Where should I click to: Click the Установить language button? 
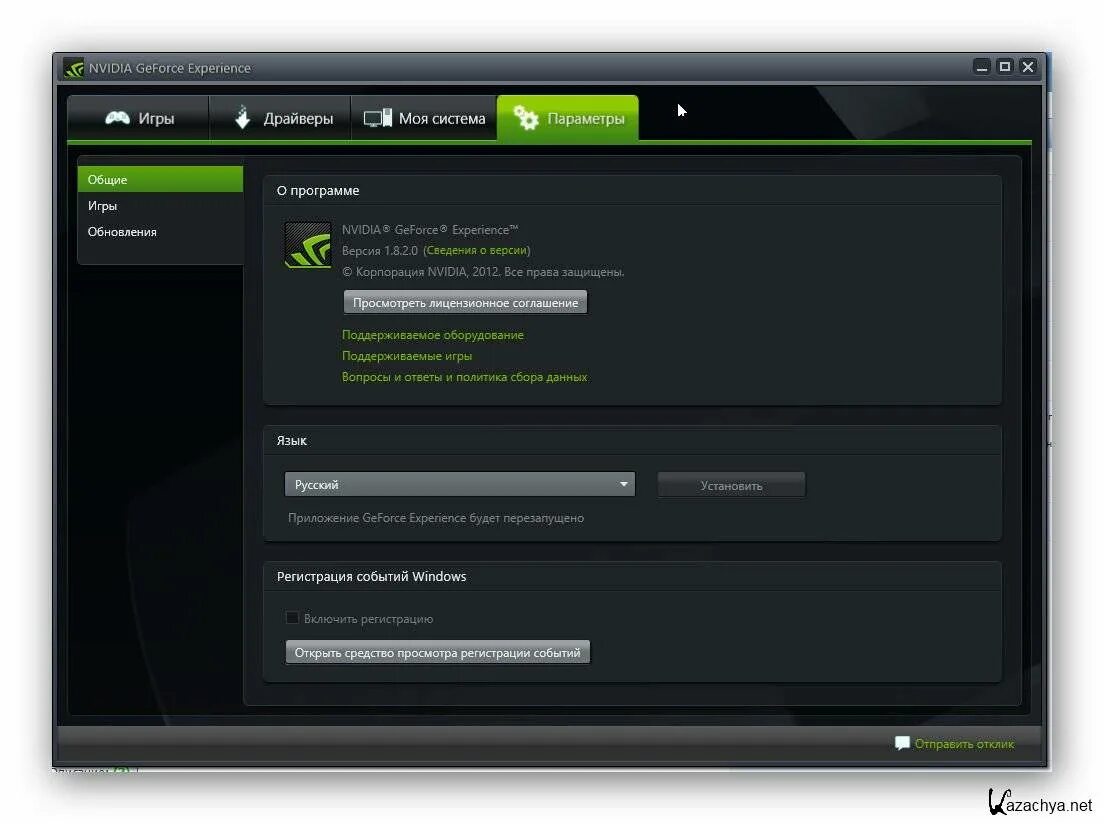point(731,485)
